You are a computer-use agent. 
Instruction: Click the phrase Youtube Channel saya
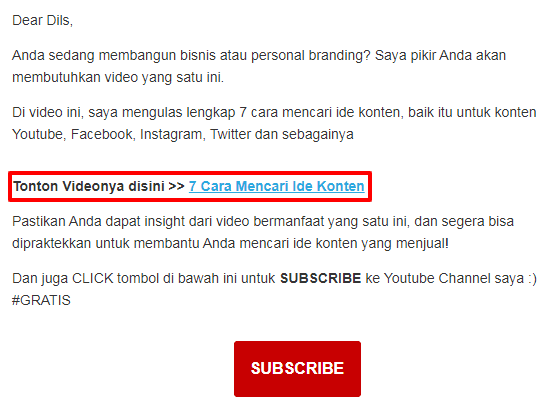tap(454, 279)
